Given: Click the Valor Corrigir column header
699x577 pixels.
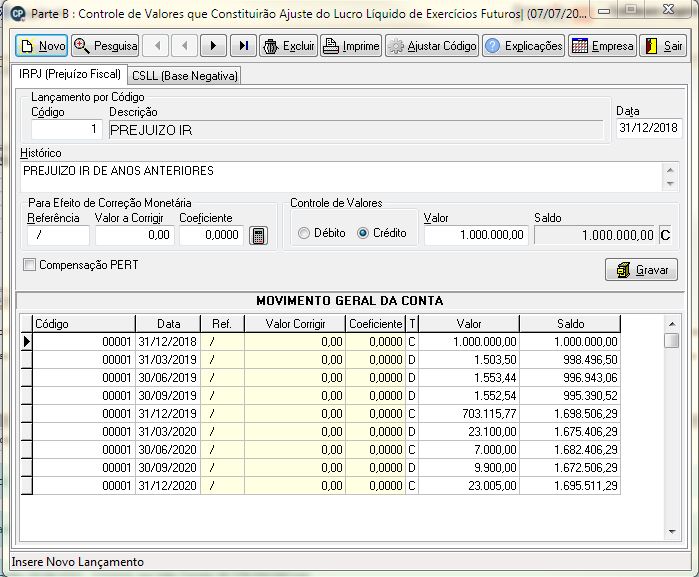Looking at the screenshot, I should [295, 324].
